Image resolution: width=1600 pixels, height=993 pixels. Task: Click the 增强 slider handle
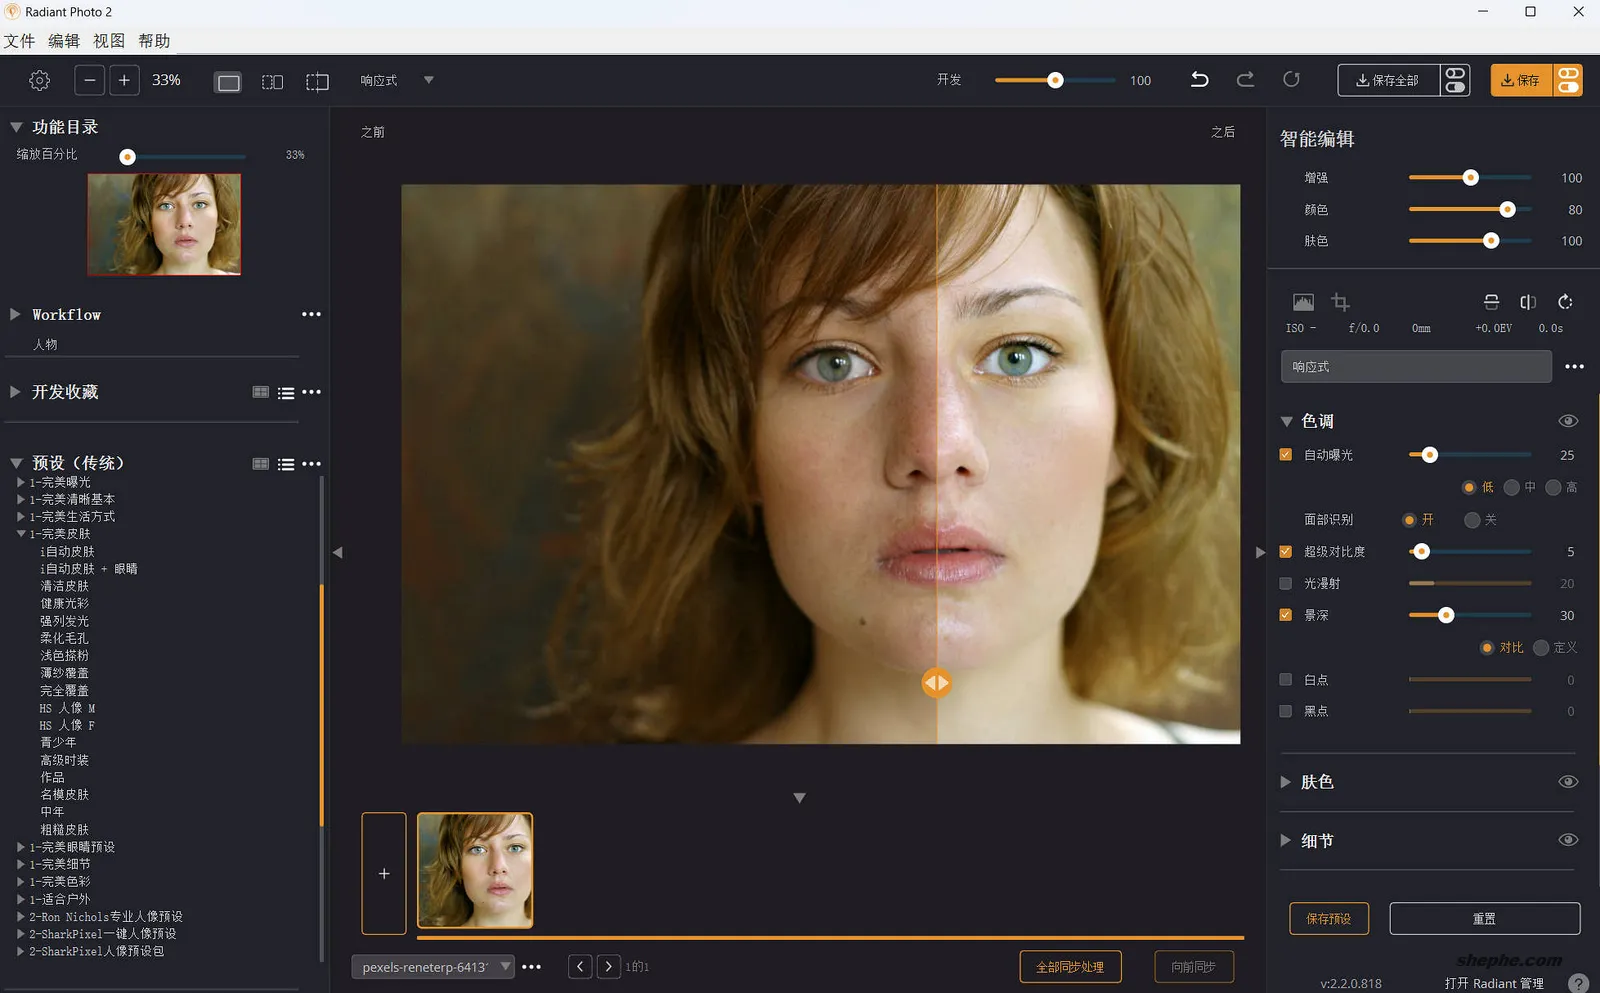[1470, 178]
